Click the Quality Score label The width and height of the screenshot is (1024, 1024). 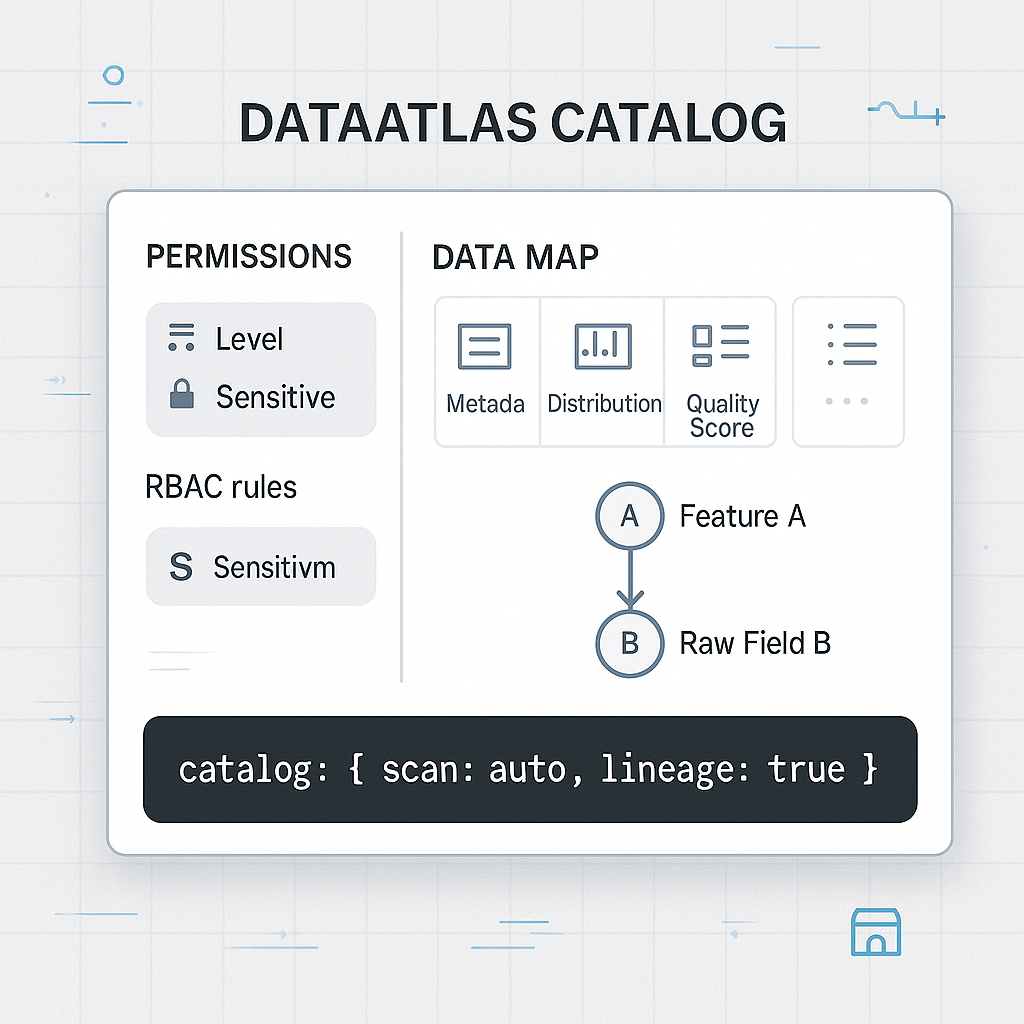[x=722, y=416]
